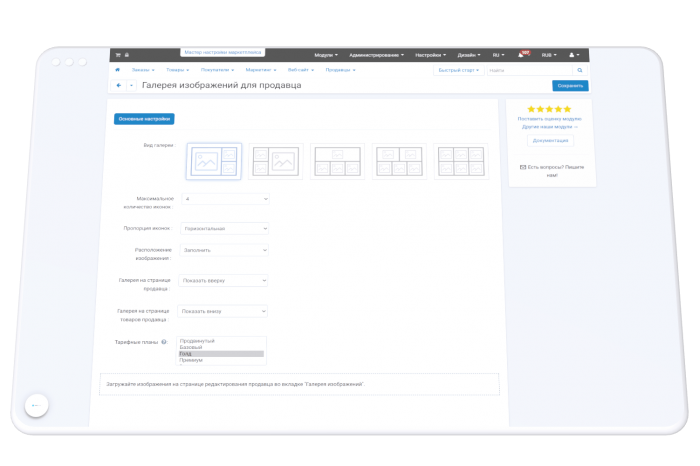Open the dropdown caret beside back arrow
This screenshot has width=700, height=466.
click(x=131, y=85)
